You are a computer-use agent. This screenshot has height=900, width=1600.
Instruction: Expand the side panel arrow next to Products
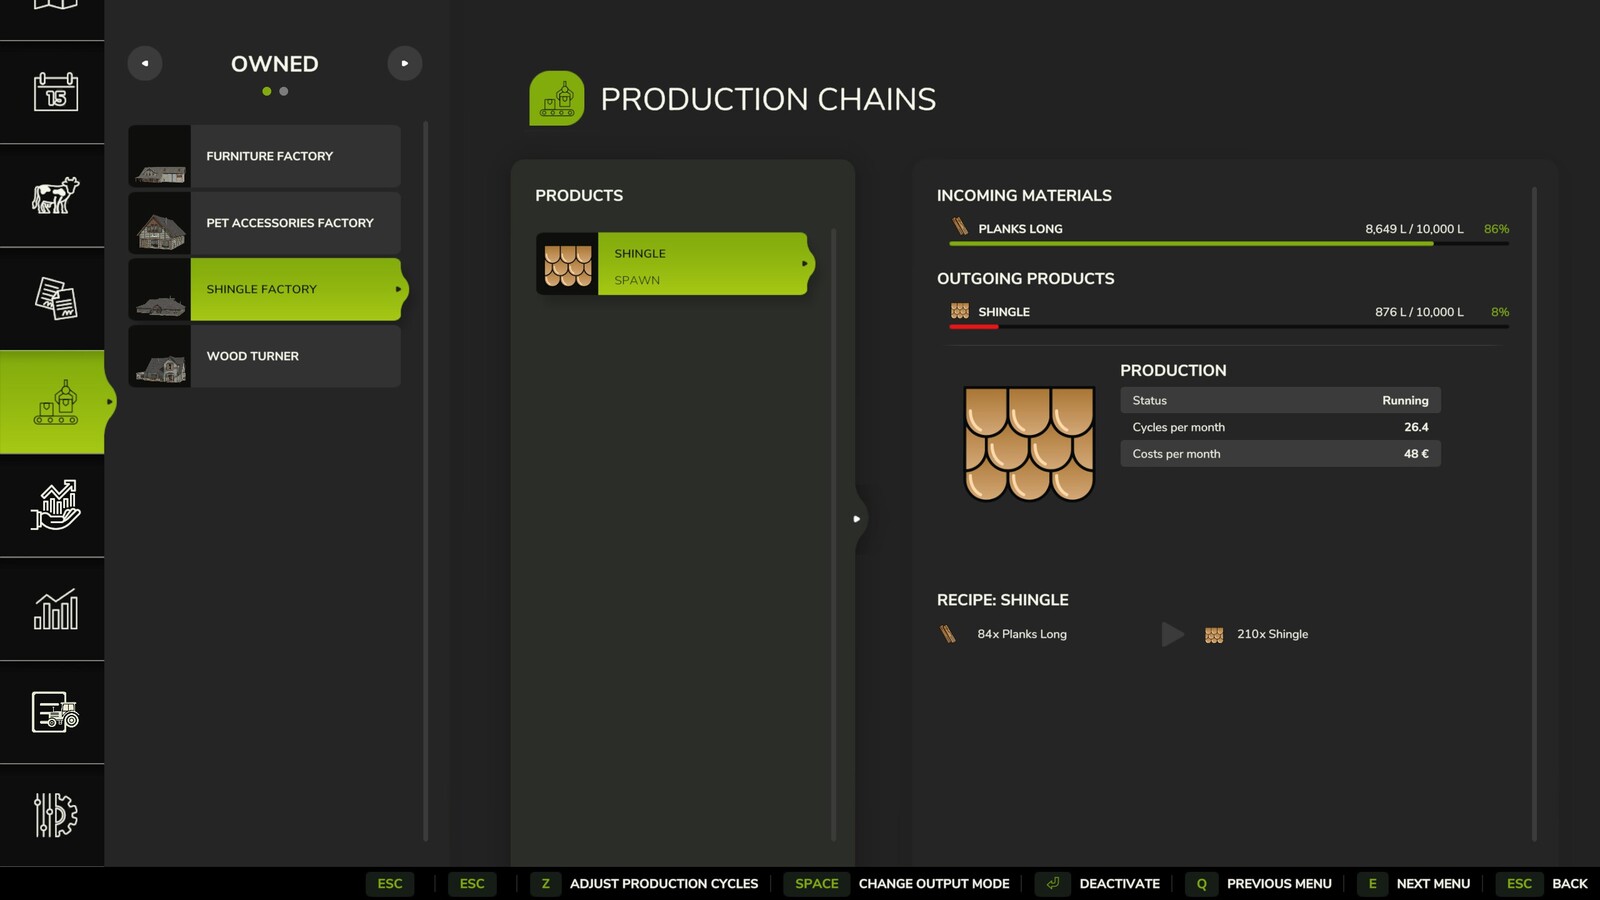click(857, 519)
